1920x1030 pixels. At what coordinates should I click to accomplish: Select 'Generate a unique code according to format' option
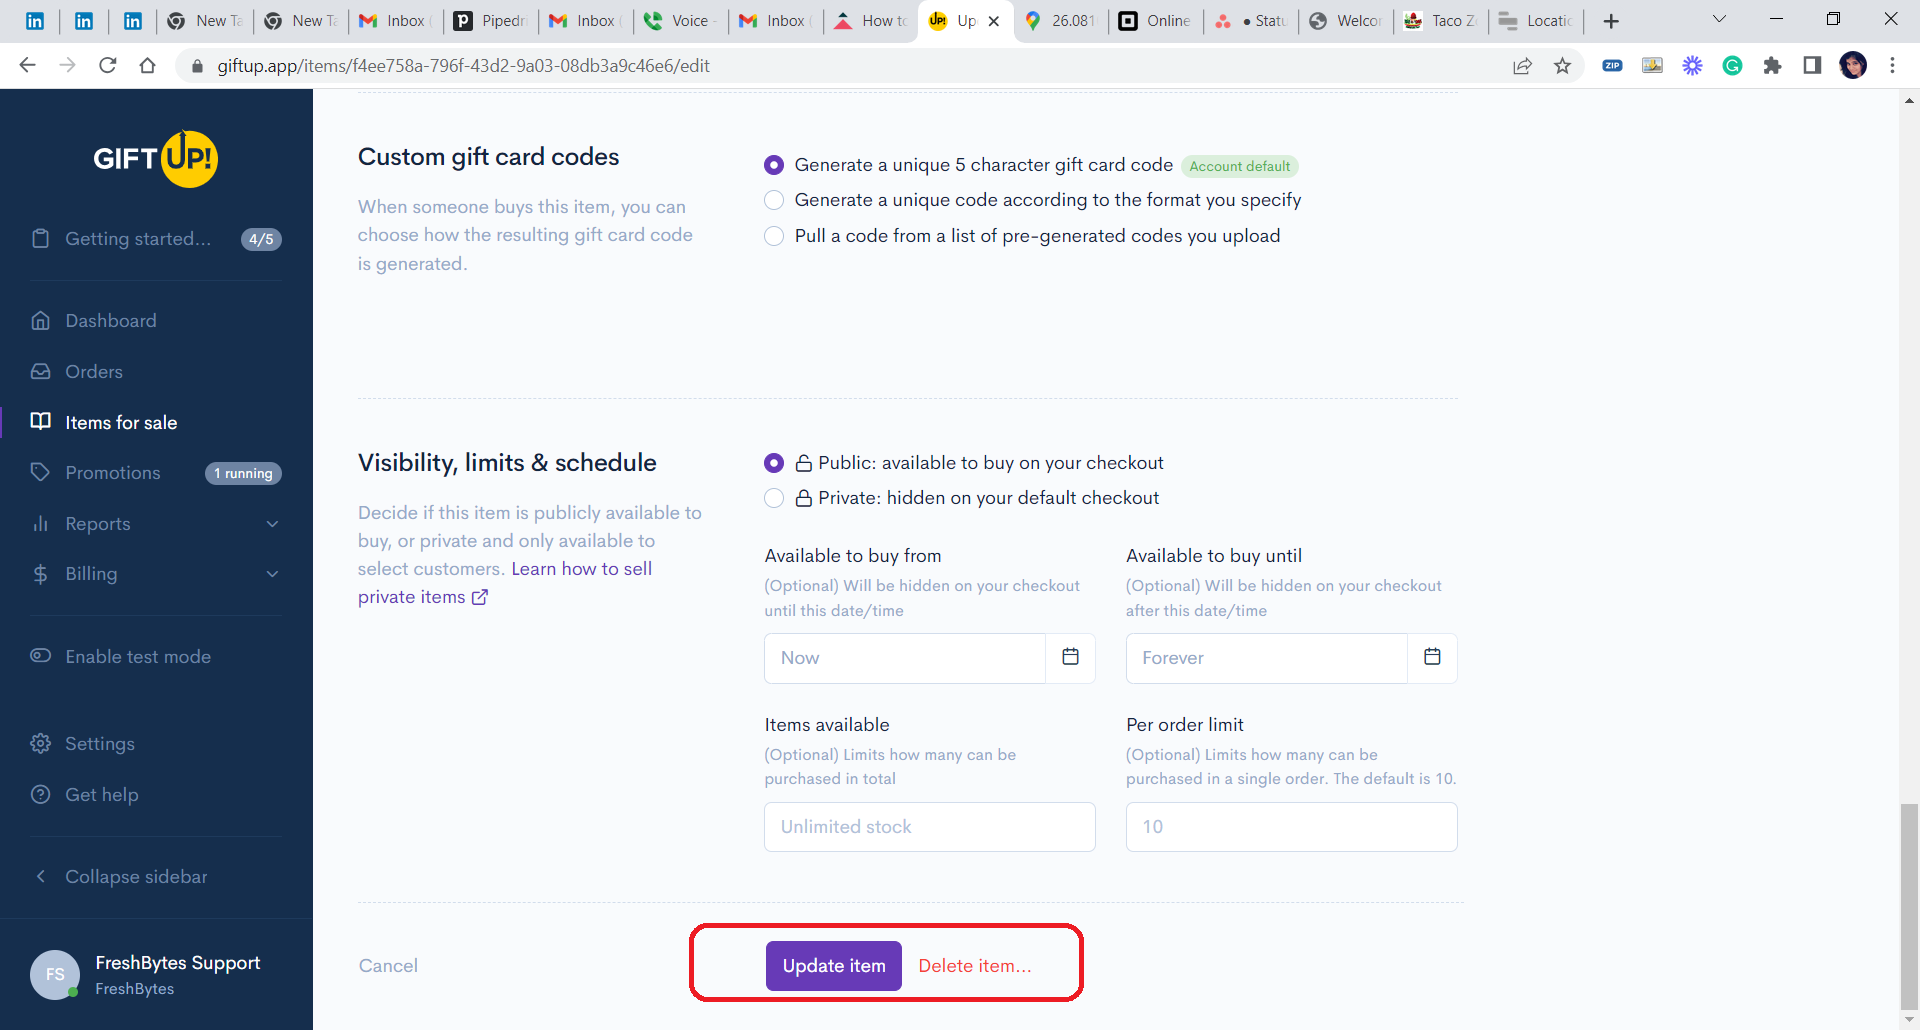(774, 200)
